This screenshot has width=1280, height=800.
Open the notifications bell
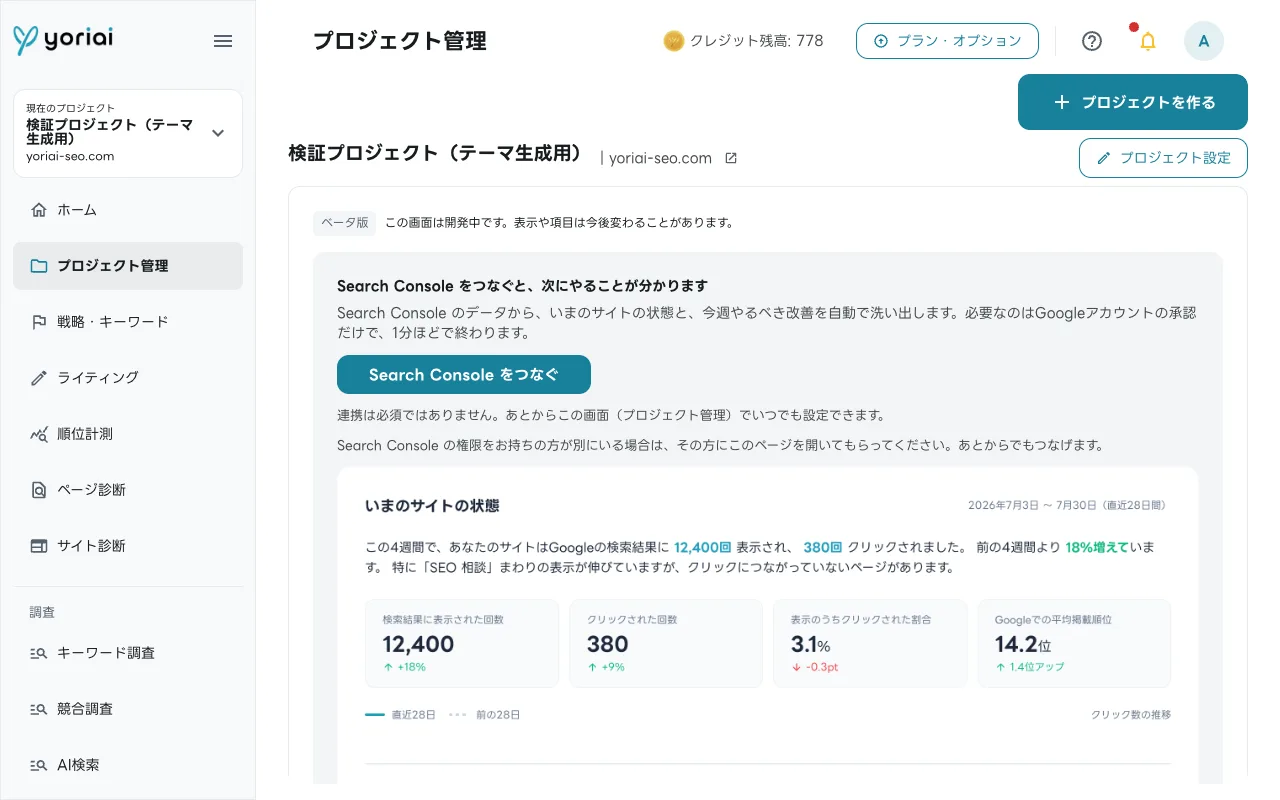pos(1148,41)
